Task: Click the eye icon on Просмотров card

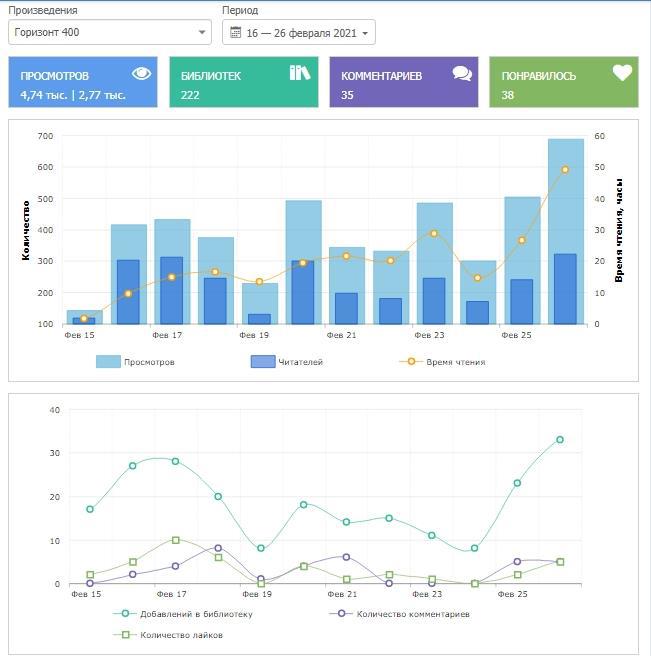Action: (141, 73)
